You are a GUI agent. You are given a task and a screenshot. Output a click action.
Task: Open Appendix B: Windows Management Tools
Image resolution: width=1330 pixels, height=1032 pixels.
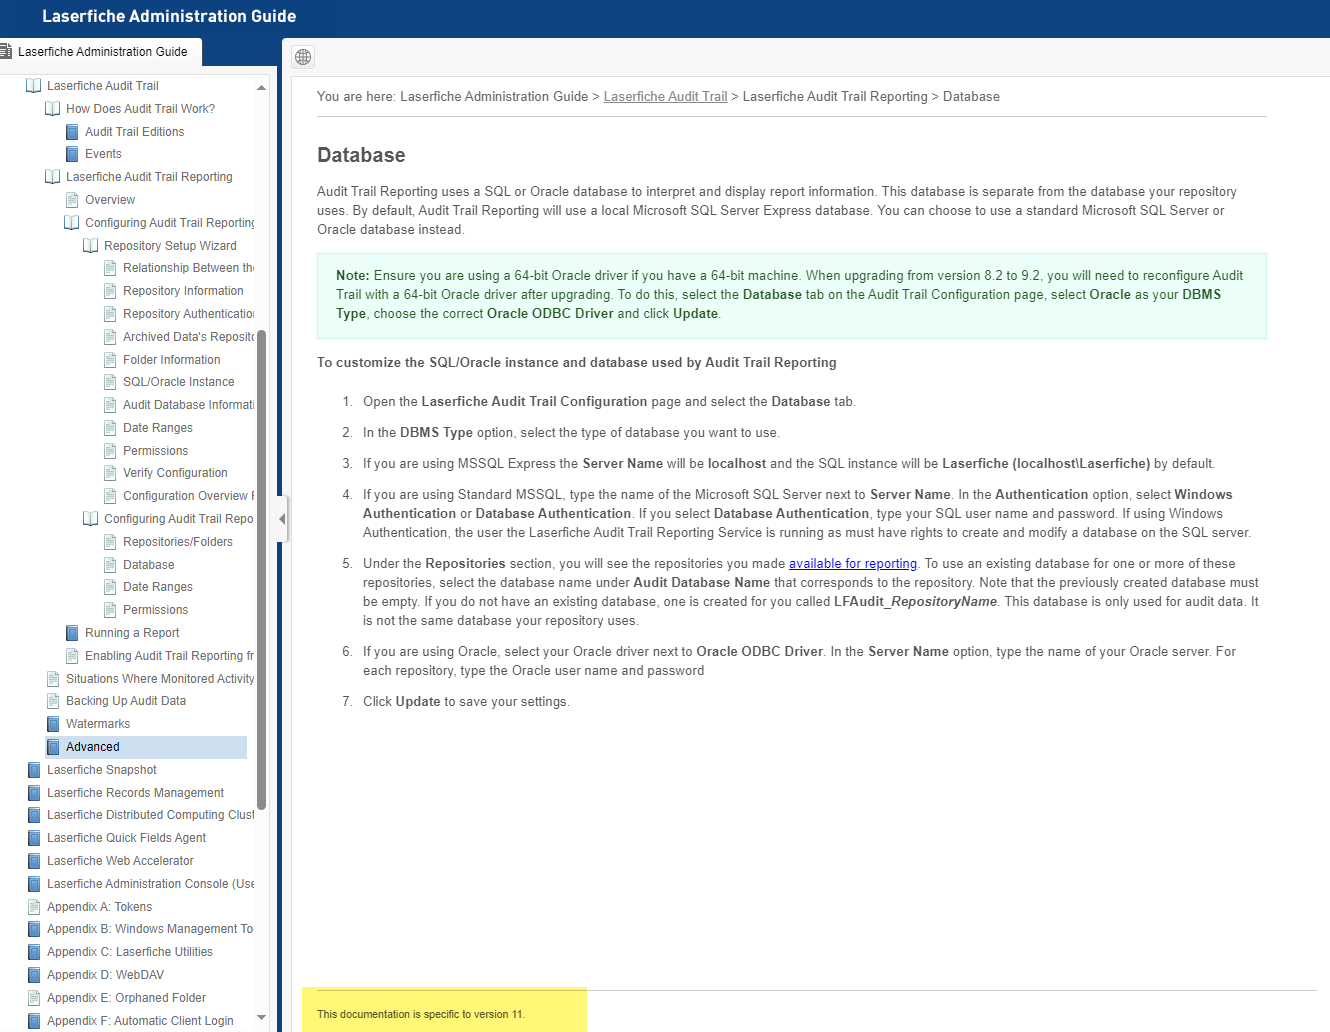click(x=150, y=929)
